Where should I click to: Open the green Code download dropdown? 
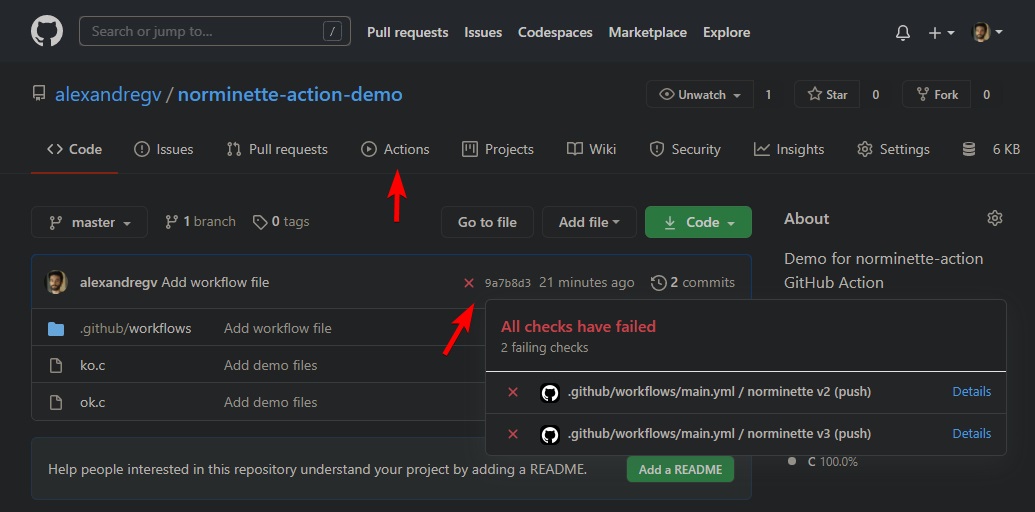point(698,222)
